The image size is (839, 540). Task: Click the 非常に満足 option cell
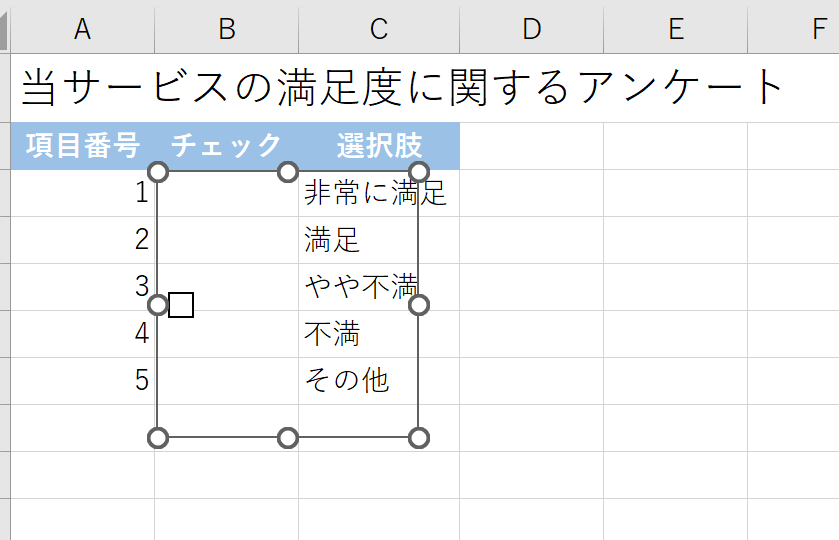coord(375,193)
